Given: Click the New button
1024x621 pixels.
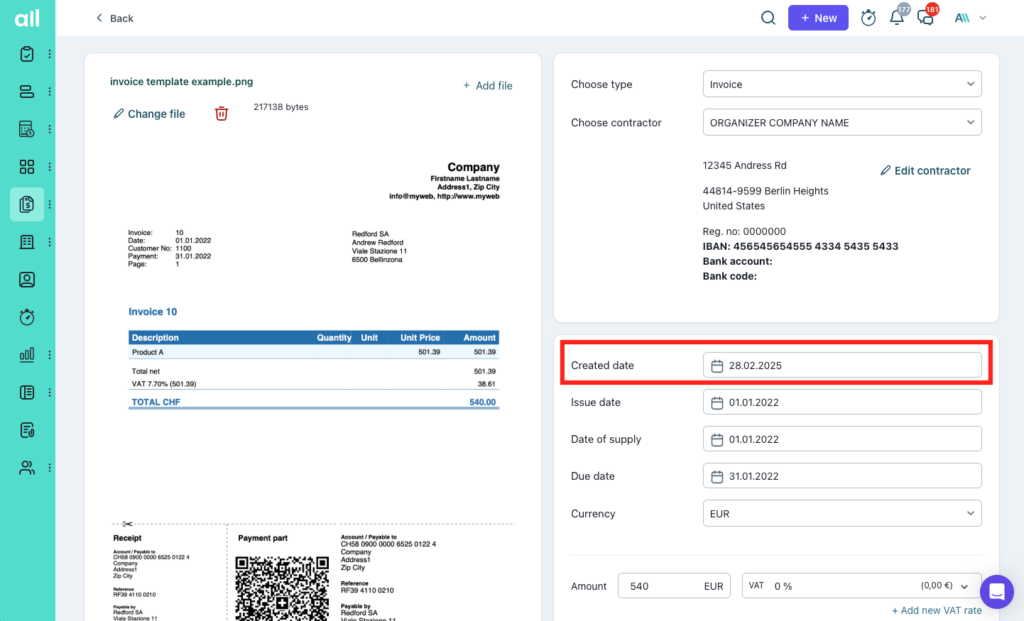Looking at the screenshot, I should click(x=818, y=18).
